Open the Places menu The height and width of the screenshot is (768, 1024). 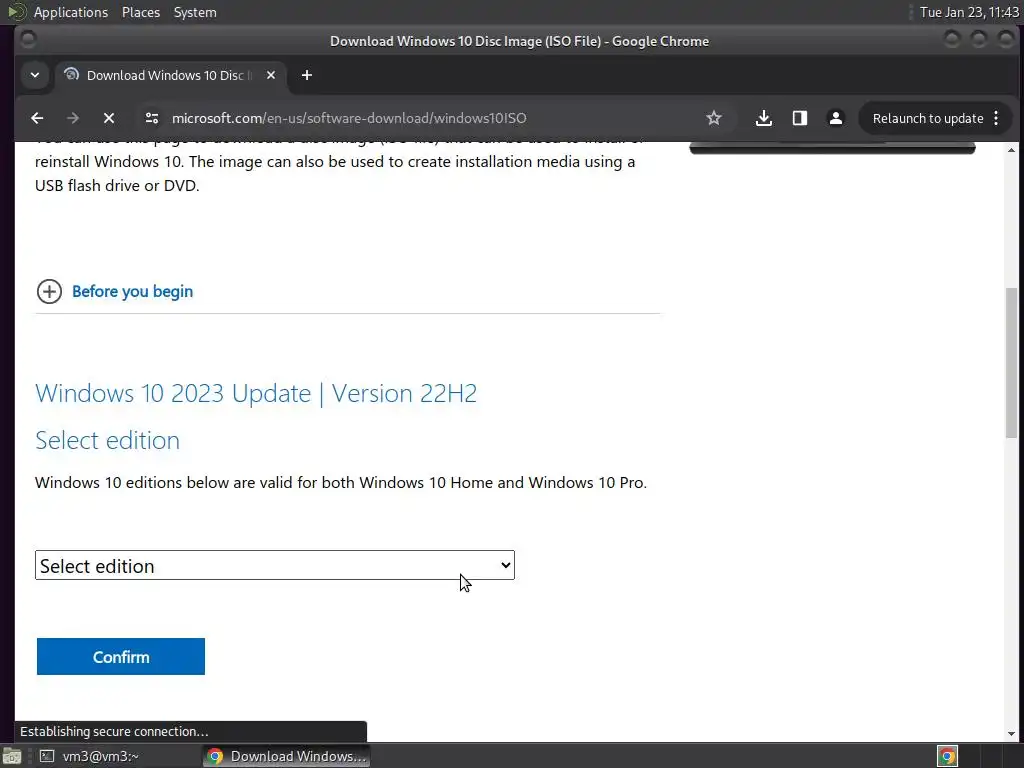pos(141,12)
